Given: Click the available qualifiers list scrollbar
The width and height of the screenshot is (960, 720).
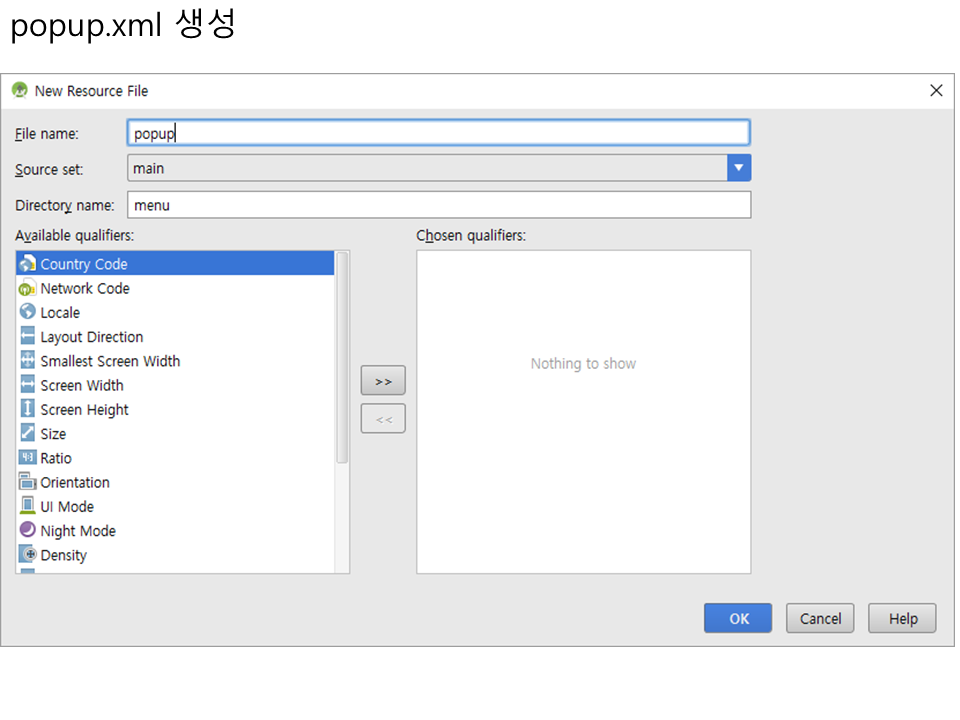Looking at the screenshot, I should pos(342,357).
